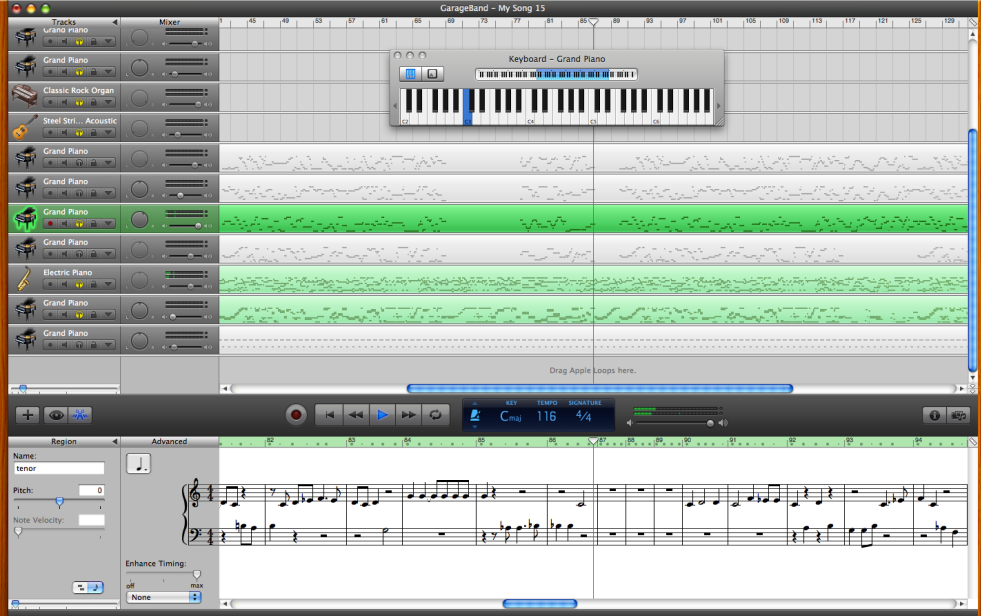
Task: Open the Enhance Timing None dropdown
Action: click(x=163, y=596)
